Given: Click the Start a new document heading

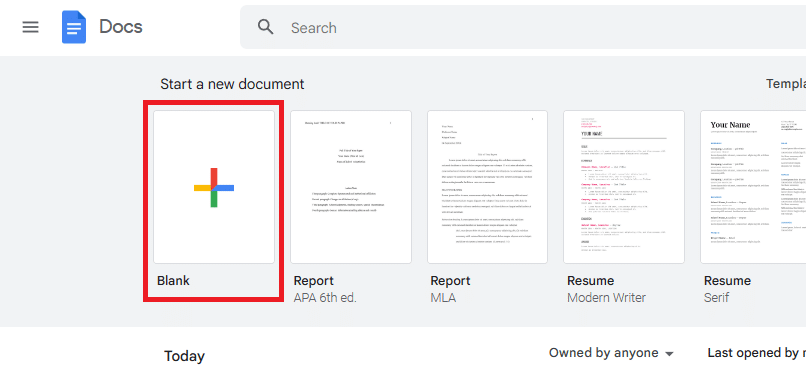Looking at the screenshot, I should (x=232, y=84).
